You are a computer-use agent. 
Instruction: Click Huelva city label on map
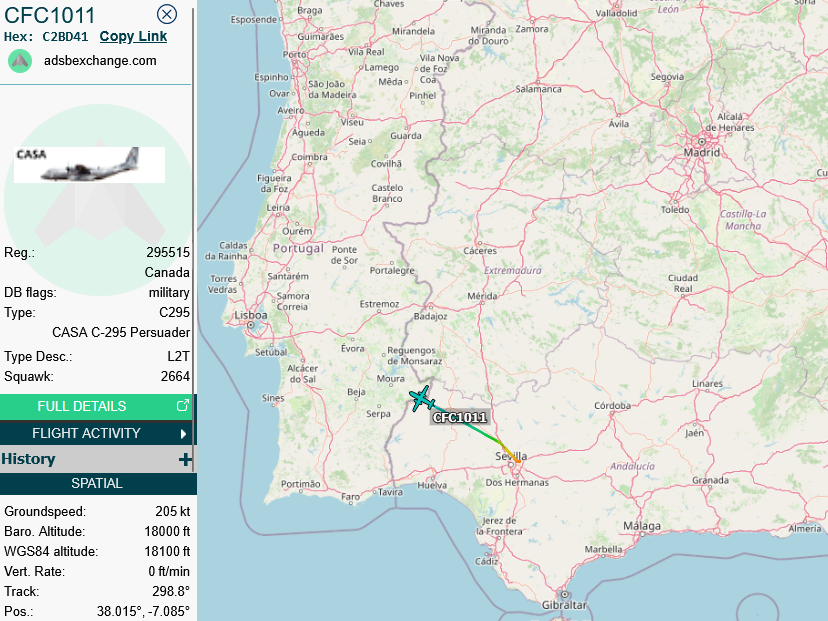pos(432,485)
